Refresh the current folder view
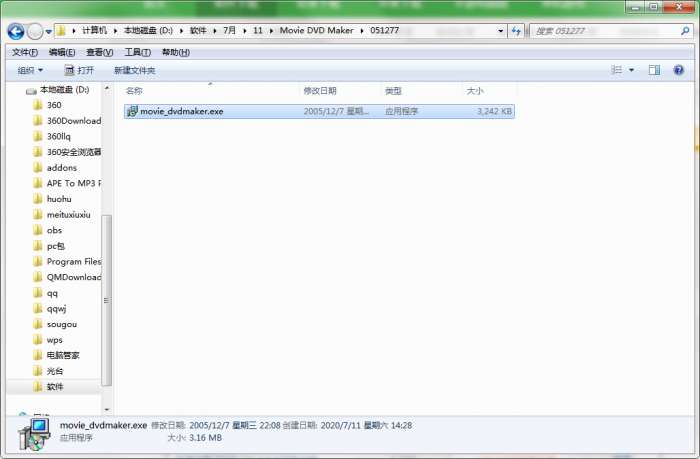Viewport: 700px width, 459px height. (516, 31)
